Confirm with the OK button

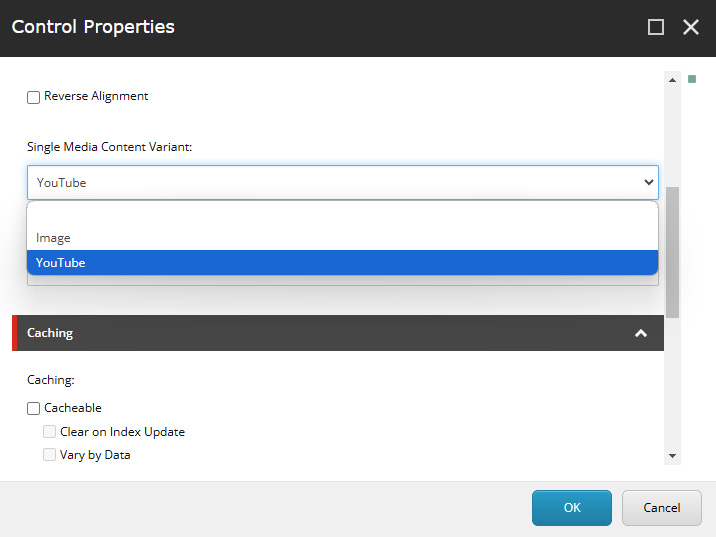[572, 508]
